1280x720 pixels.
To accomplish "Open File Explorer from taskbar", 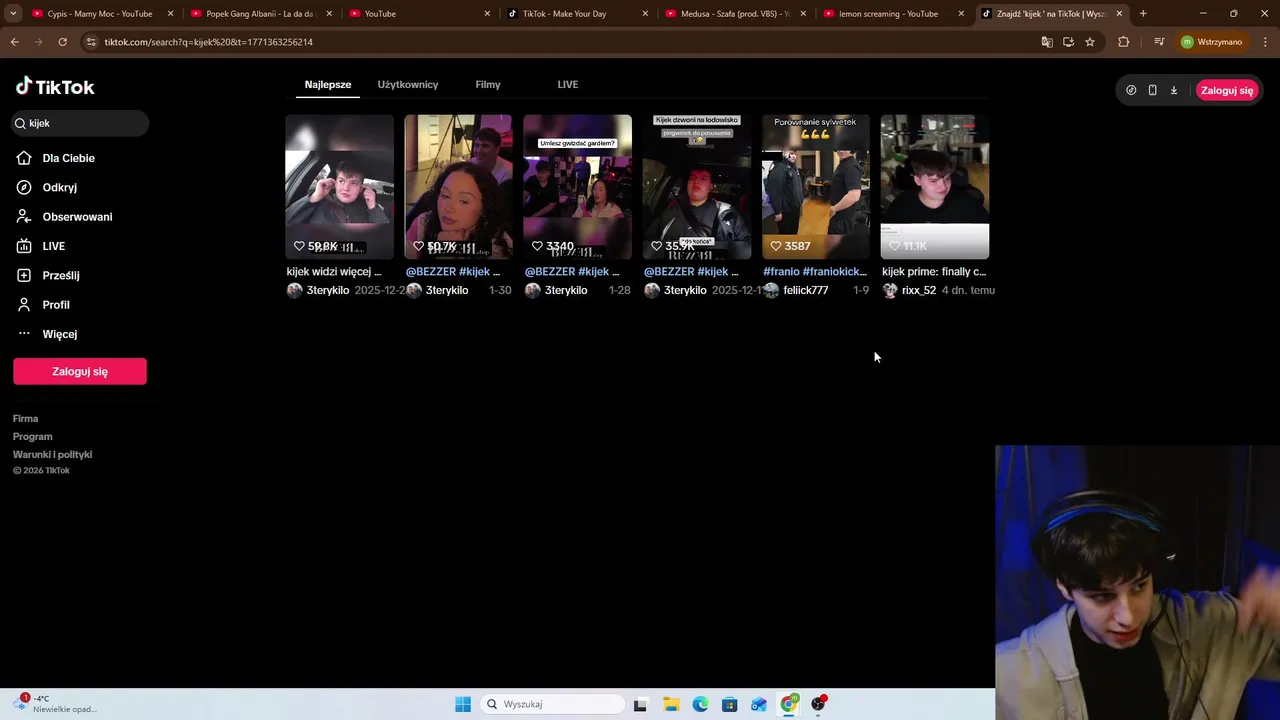I will coord(671,704).
